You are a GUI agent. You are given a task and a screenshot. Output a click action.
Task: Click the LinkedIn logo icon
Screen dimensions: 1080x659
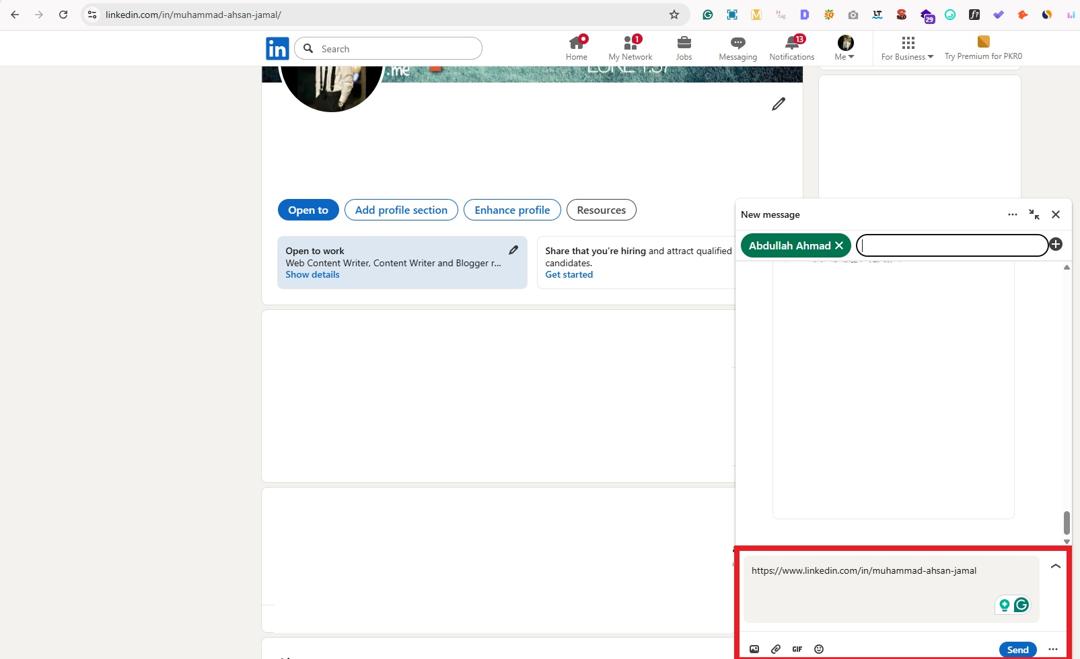click(277, 49)
